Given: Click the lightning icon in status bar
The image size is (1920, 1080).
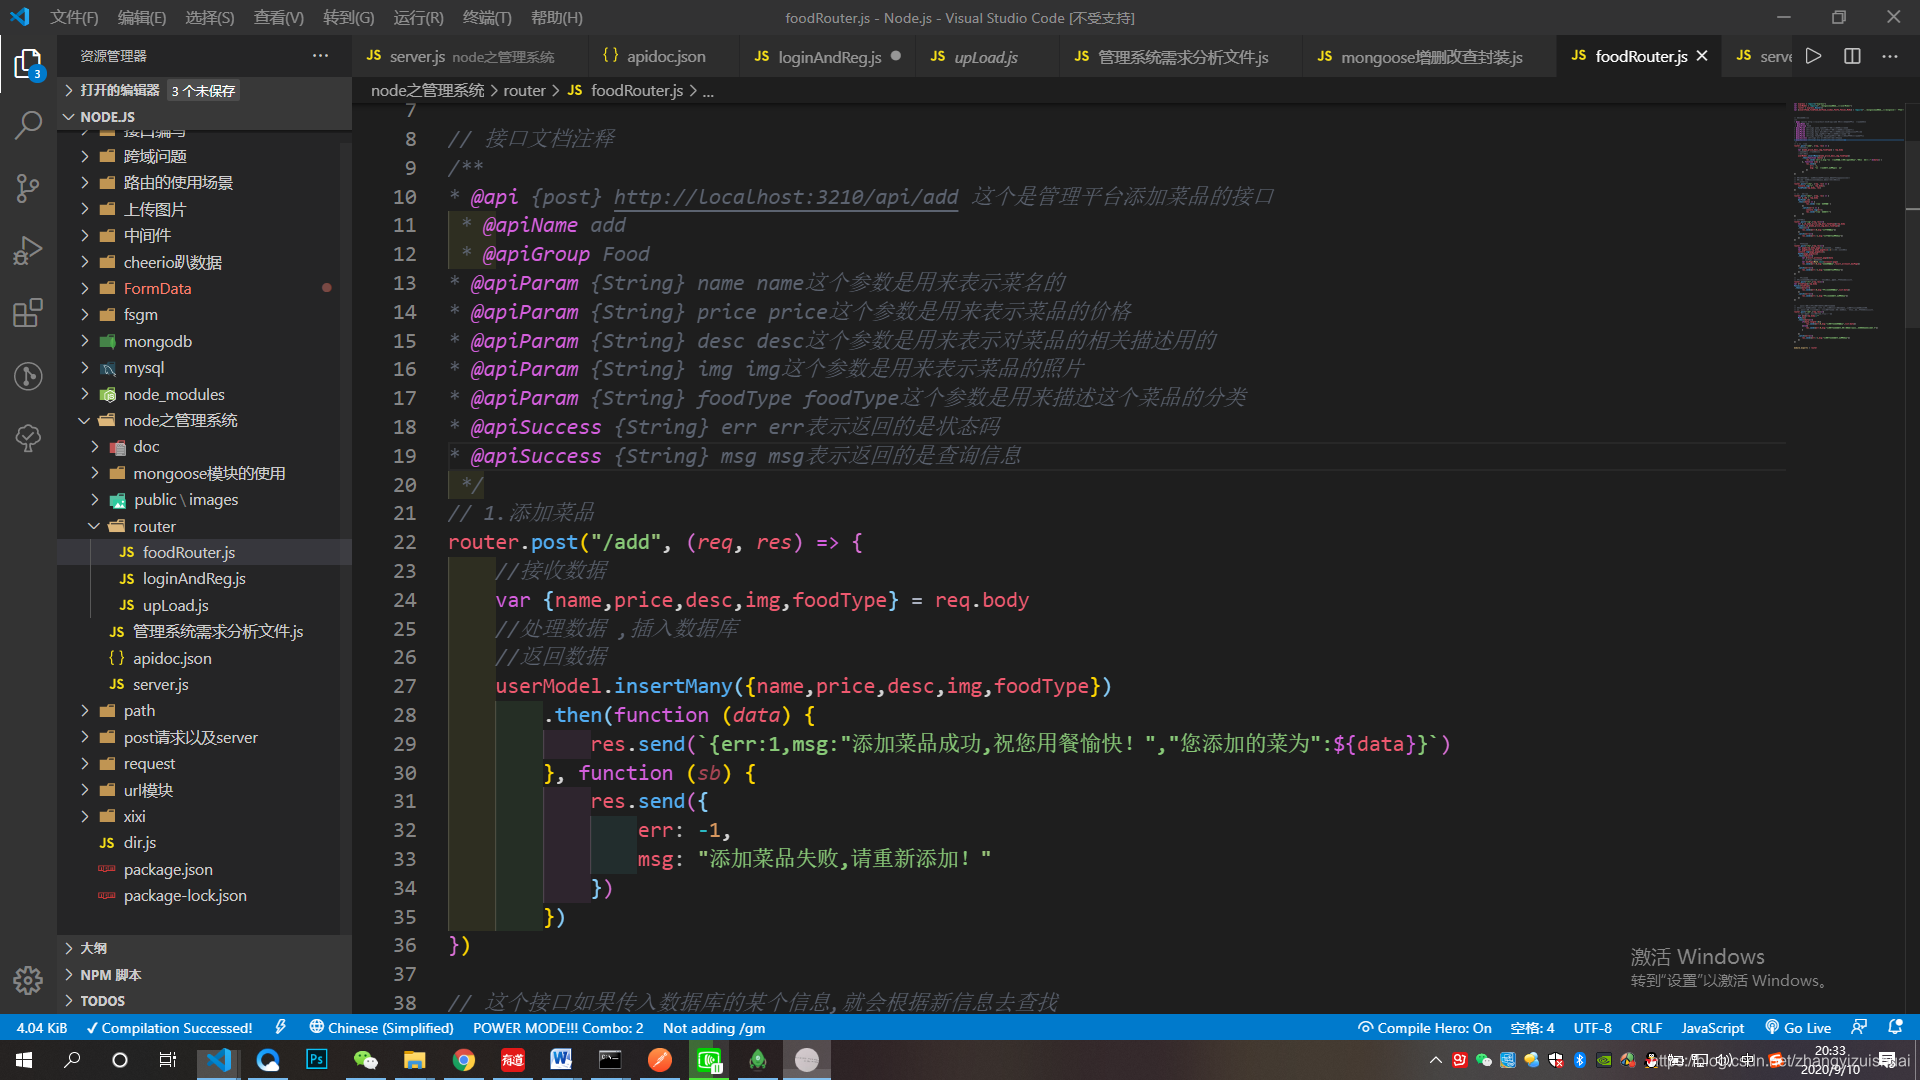Looking at the screenshot, I should 281,1027.
